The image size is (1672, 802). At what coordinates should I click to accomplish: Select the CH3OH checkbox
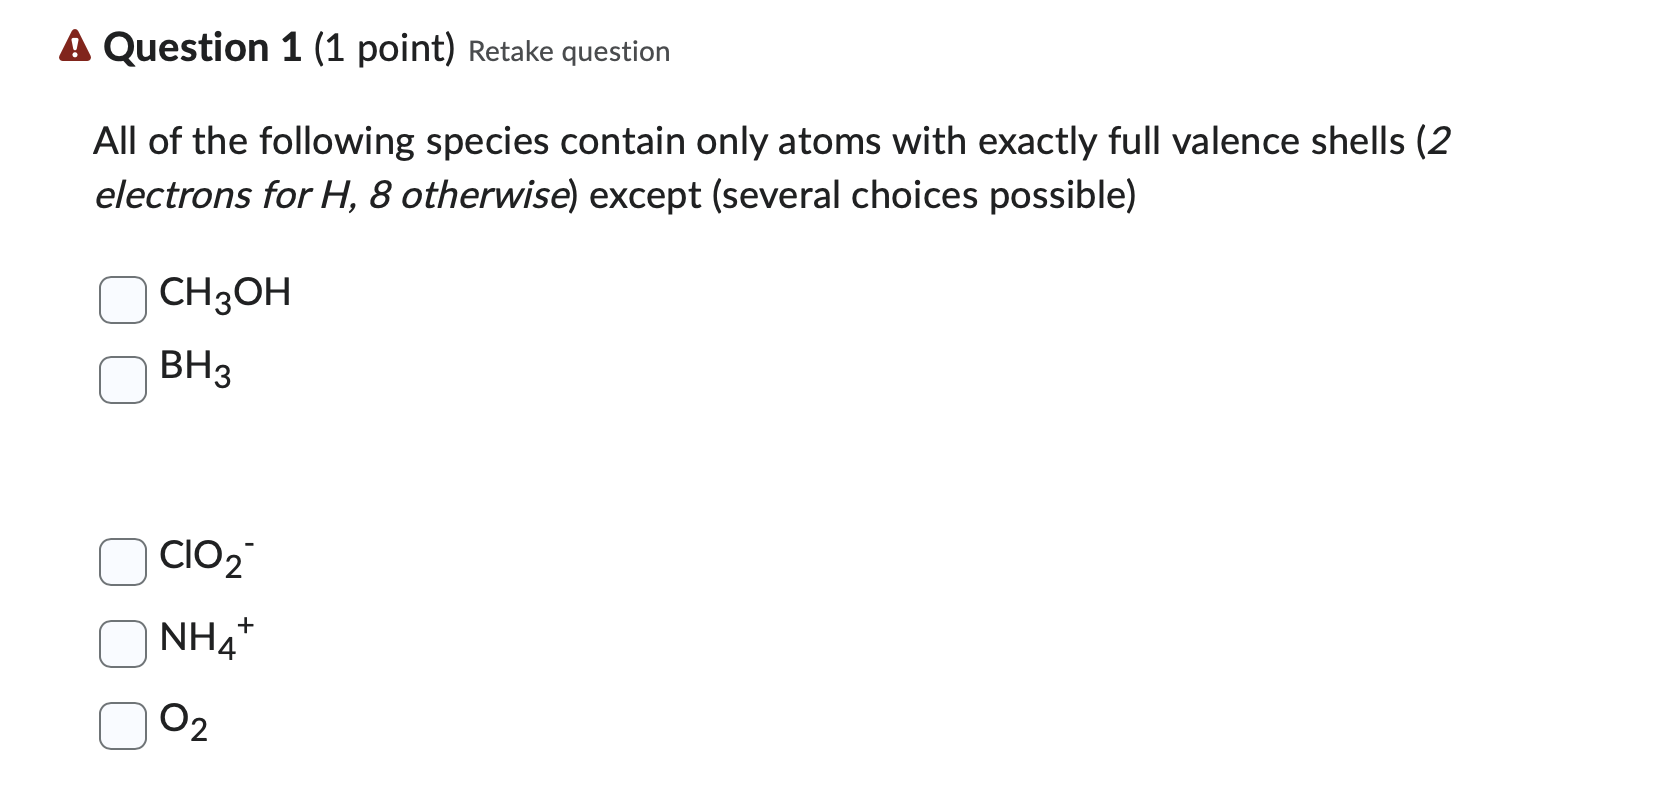coord(122,297)
